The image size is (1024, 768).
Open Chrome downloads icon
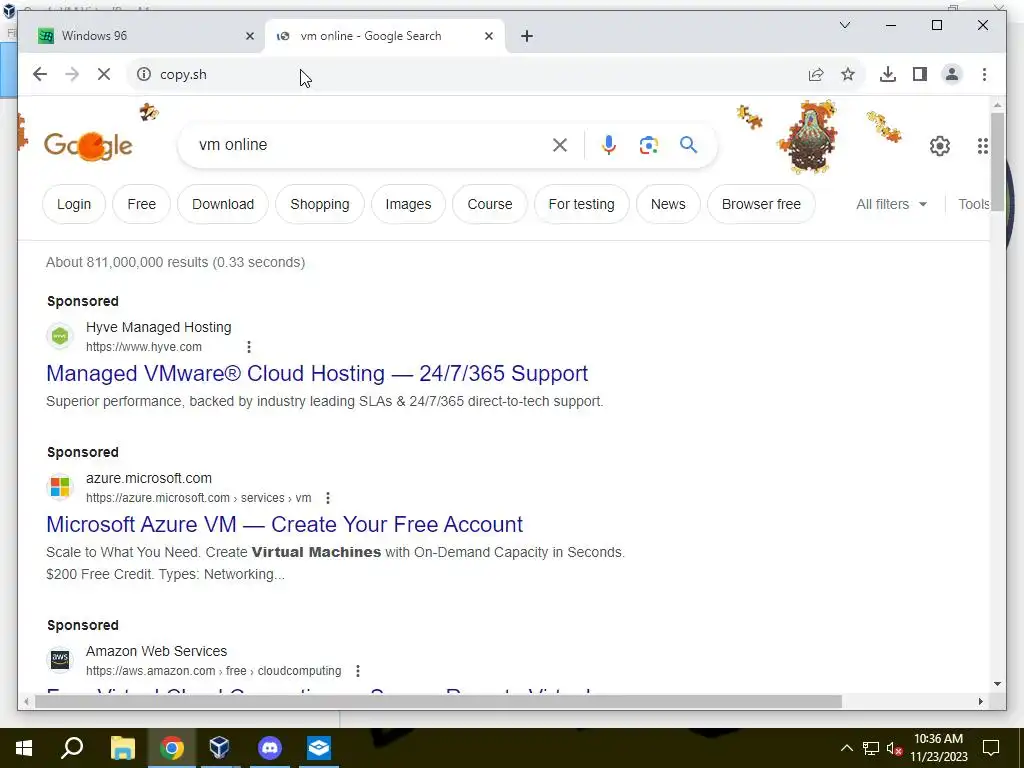coord(888,74)
